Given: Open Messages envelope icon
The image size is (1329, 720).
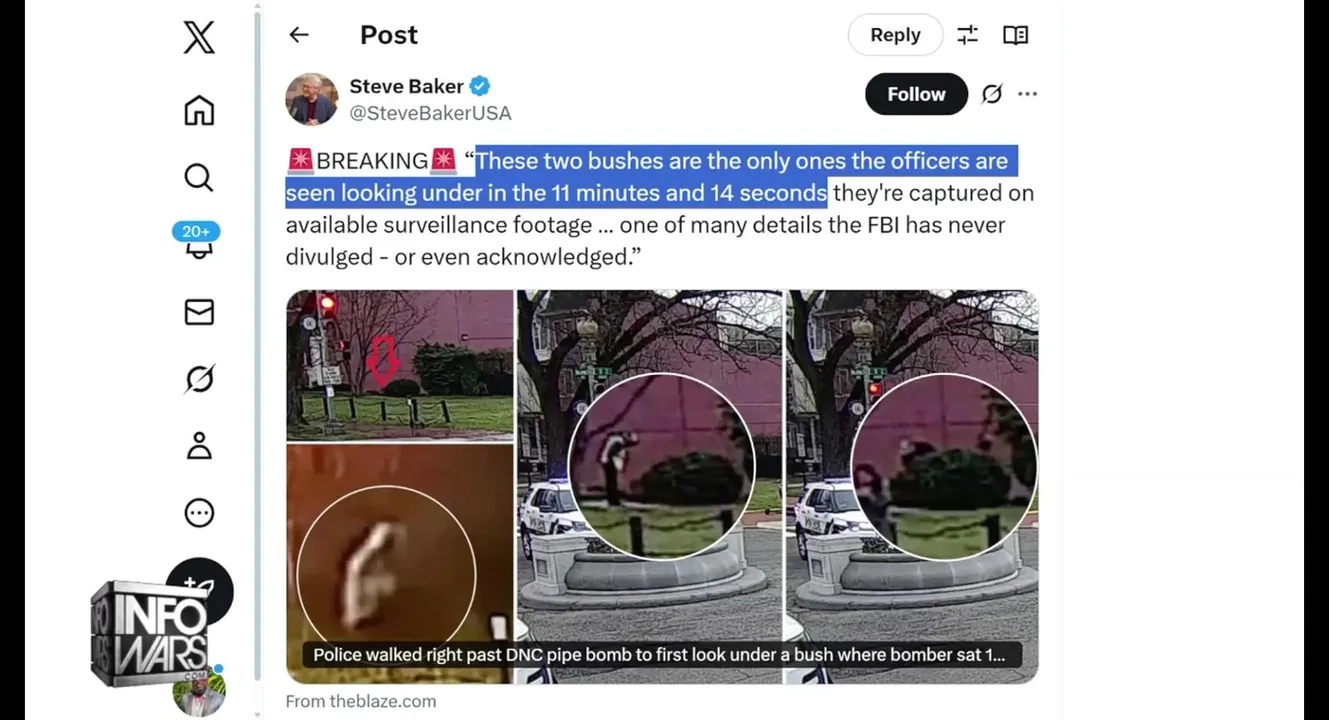Looking at the screenshot, I should click(x=199, y=312).
